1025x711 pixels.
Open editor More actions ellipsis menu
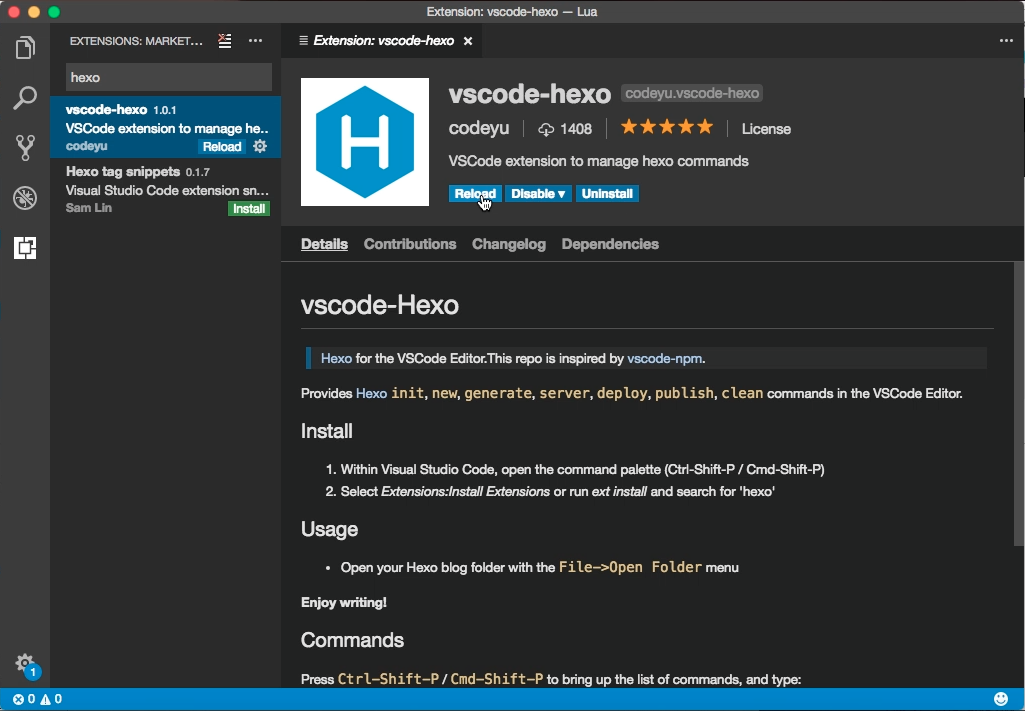(1006, 41)
